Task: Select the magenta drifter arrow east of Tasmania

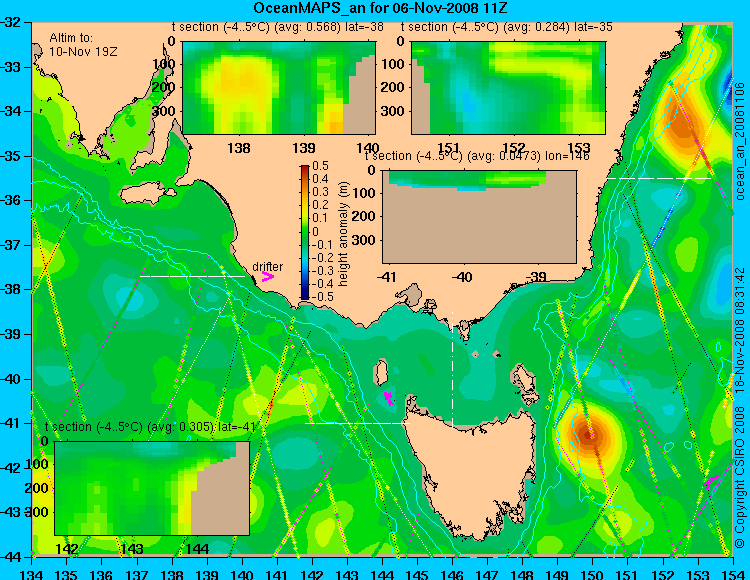Action: (x=710, y=482)
